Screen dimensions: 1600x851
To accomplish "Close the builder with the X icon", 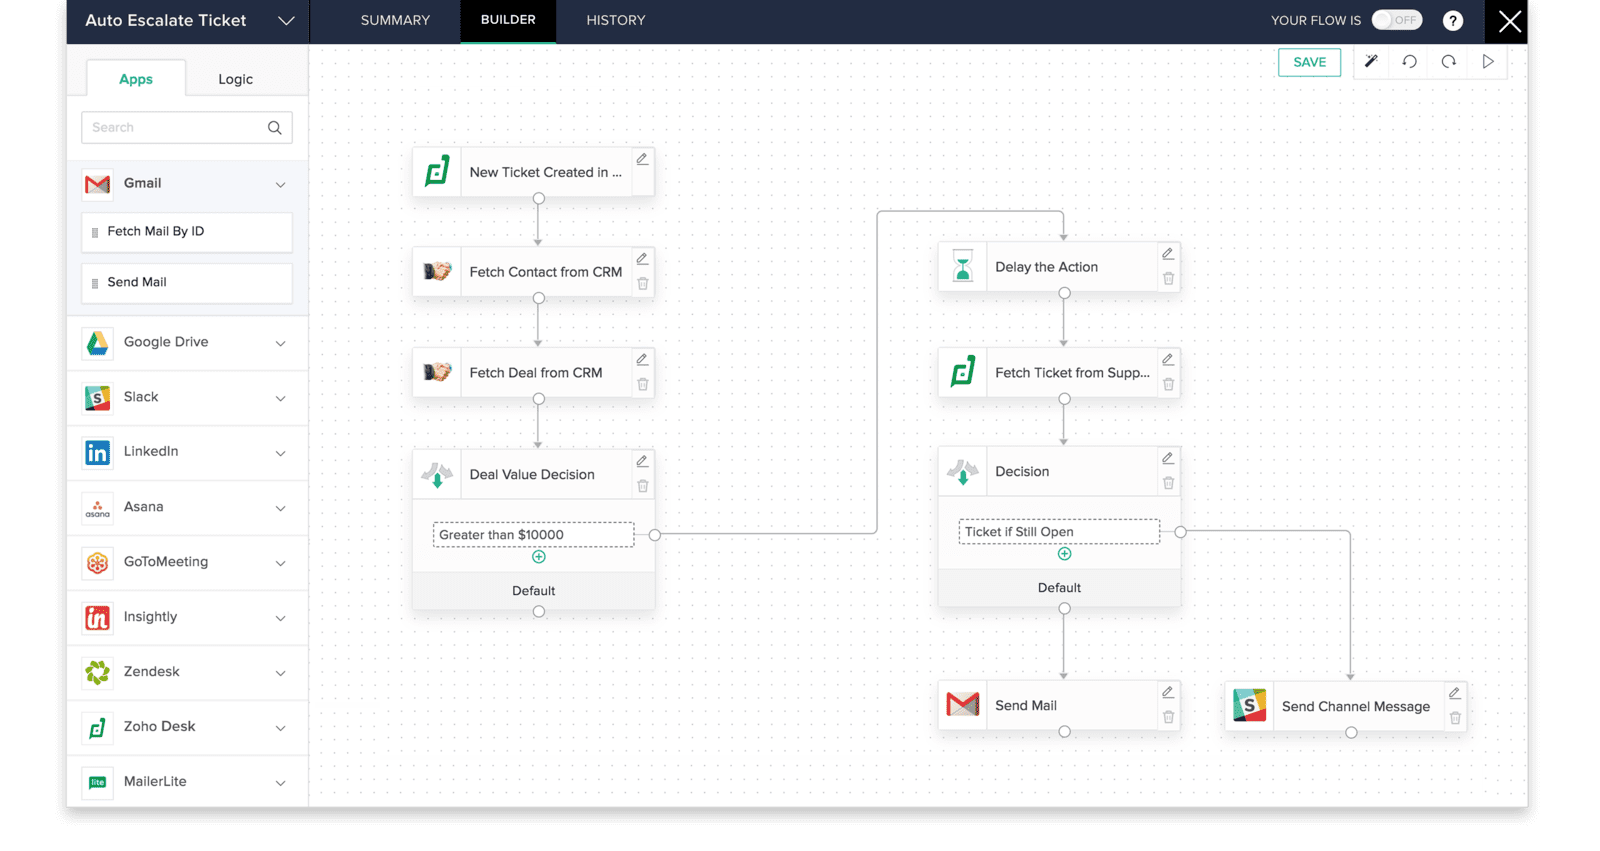I will pyautogui.click(x=1509, y=21).
